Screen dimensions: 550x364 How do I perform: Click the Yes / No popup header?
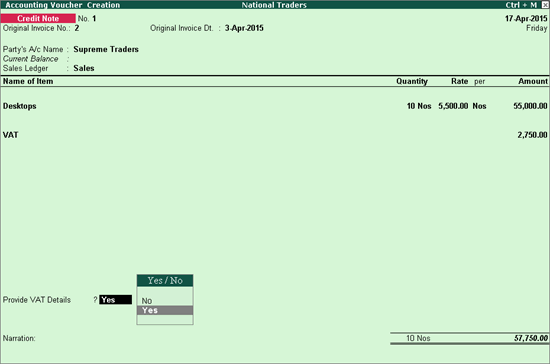point(165,281)
